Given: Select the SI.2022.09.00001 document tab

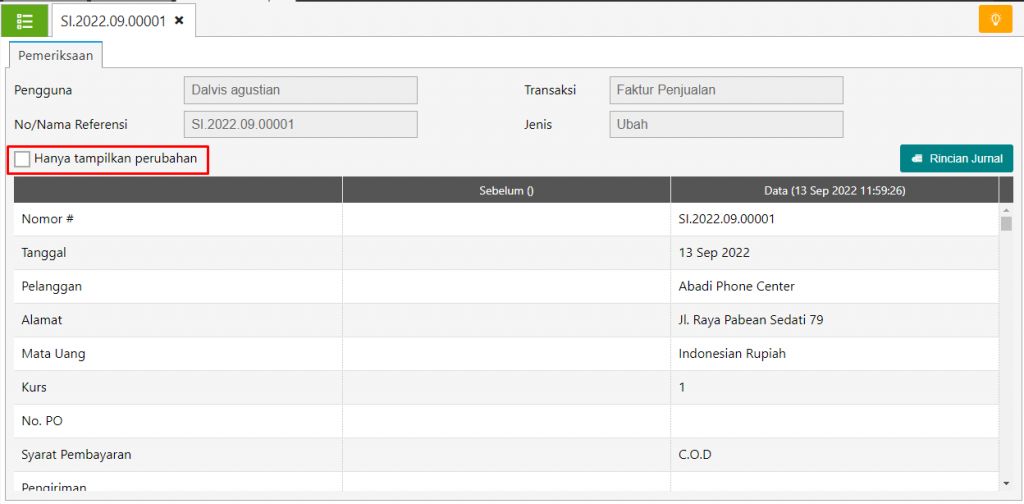Looking at the screenshot, I should coord(114,20).
